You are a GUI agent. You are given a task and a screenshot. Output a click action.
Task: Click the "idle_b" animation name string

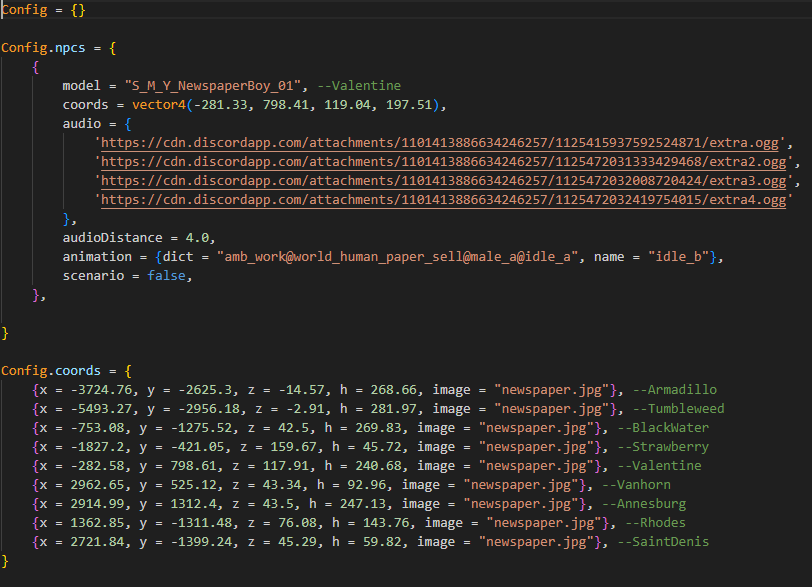pyautogui.click(x=679, y=257)
